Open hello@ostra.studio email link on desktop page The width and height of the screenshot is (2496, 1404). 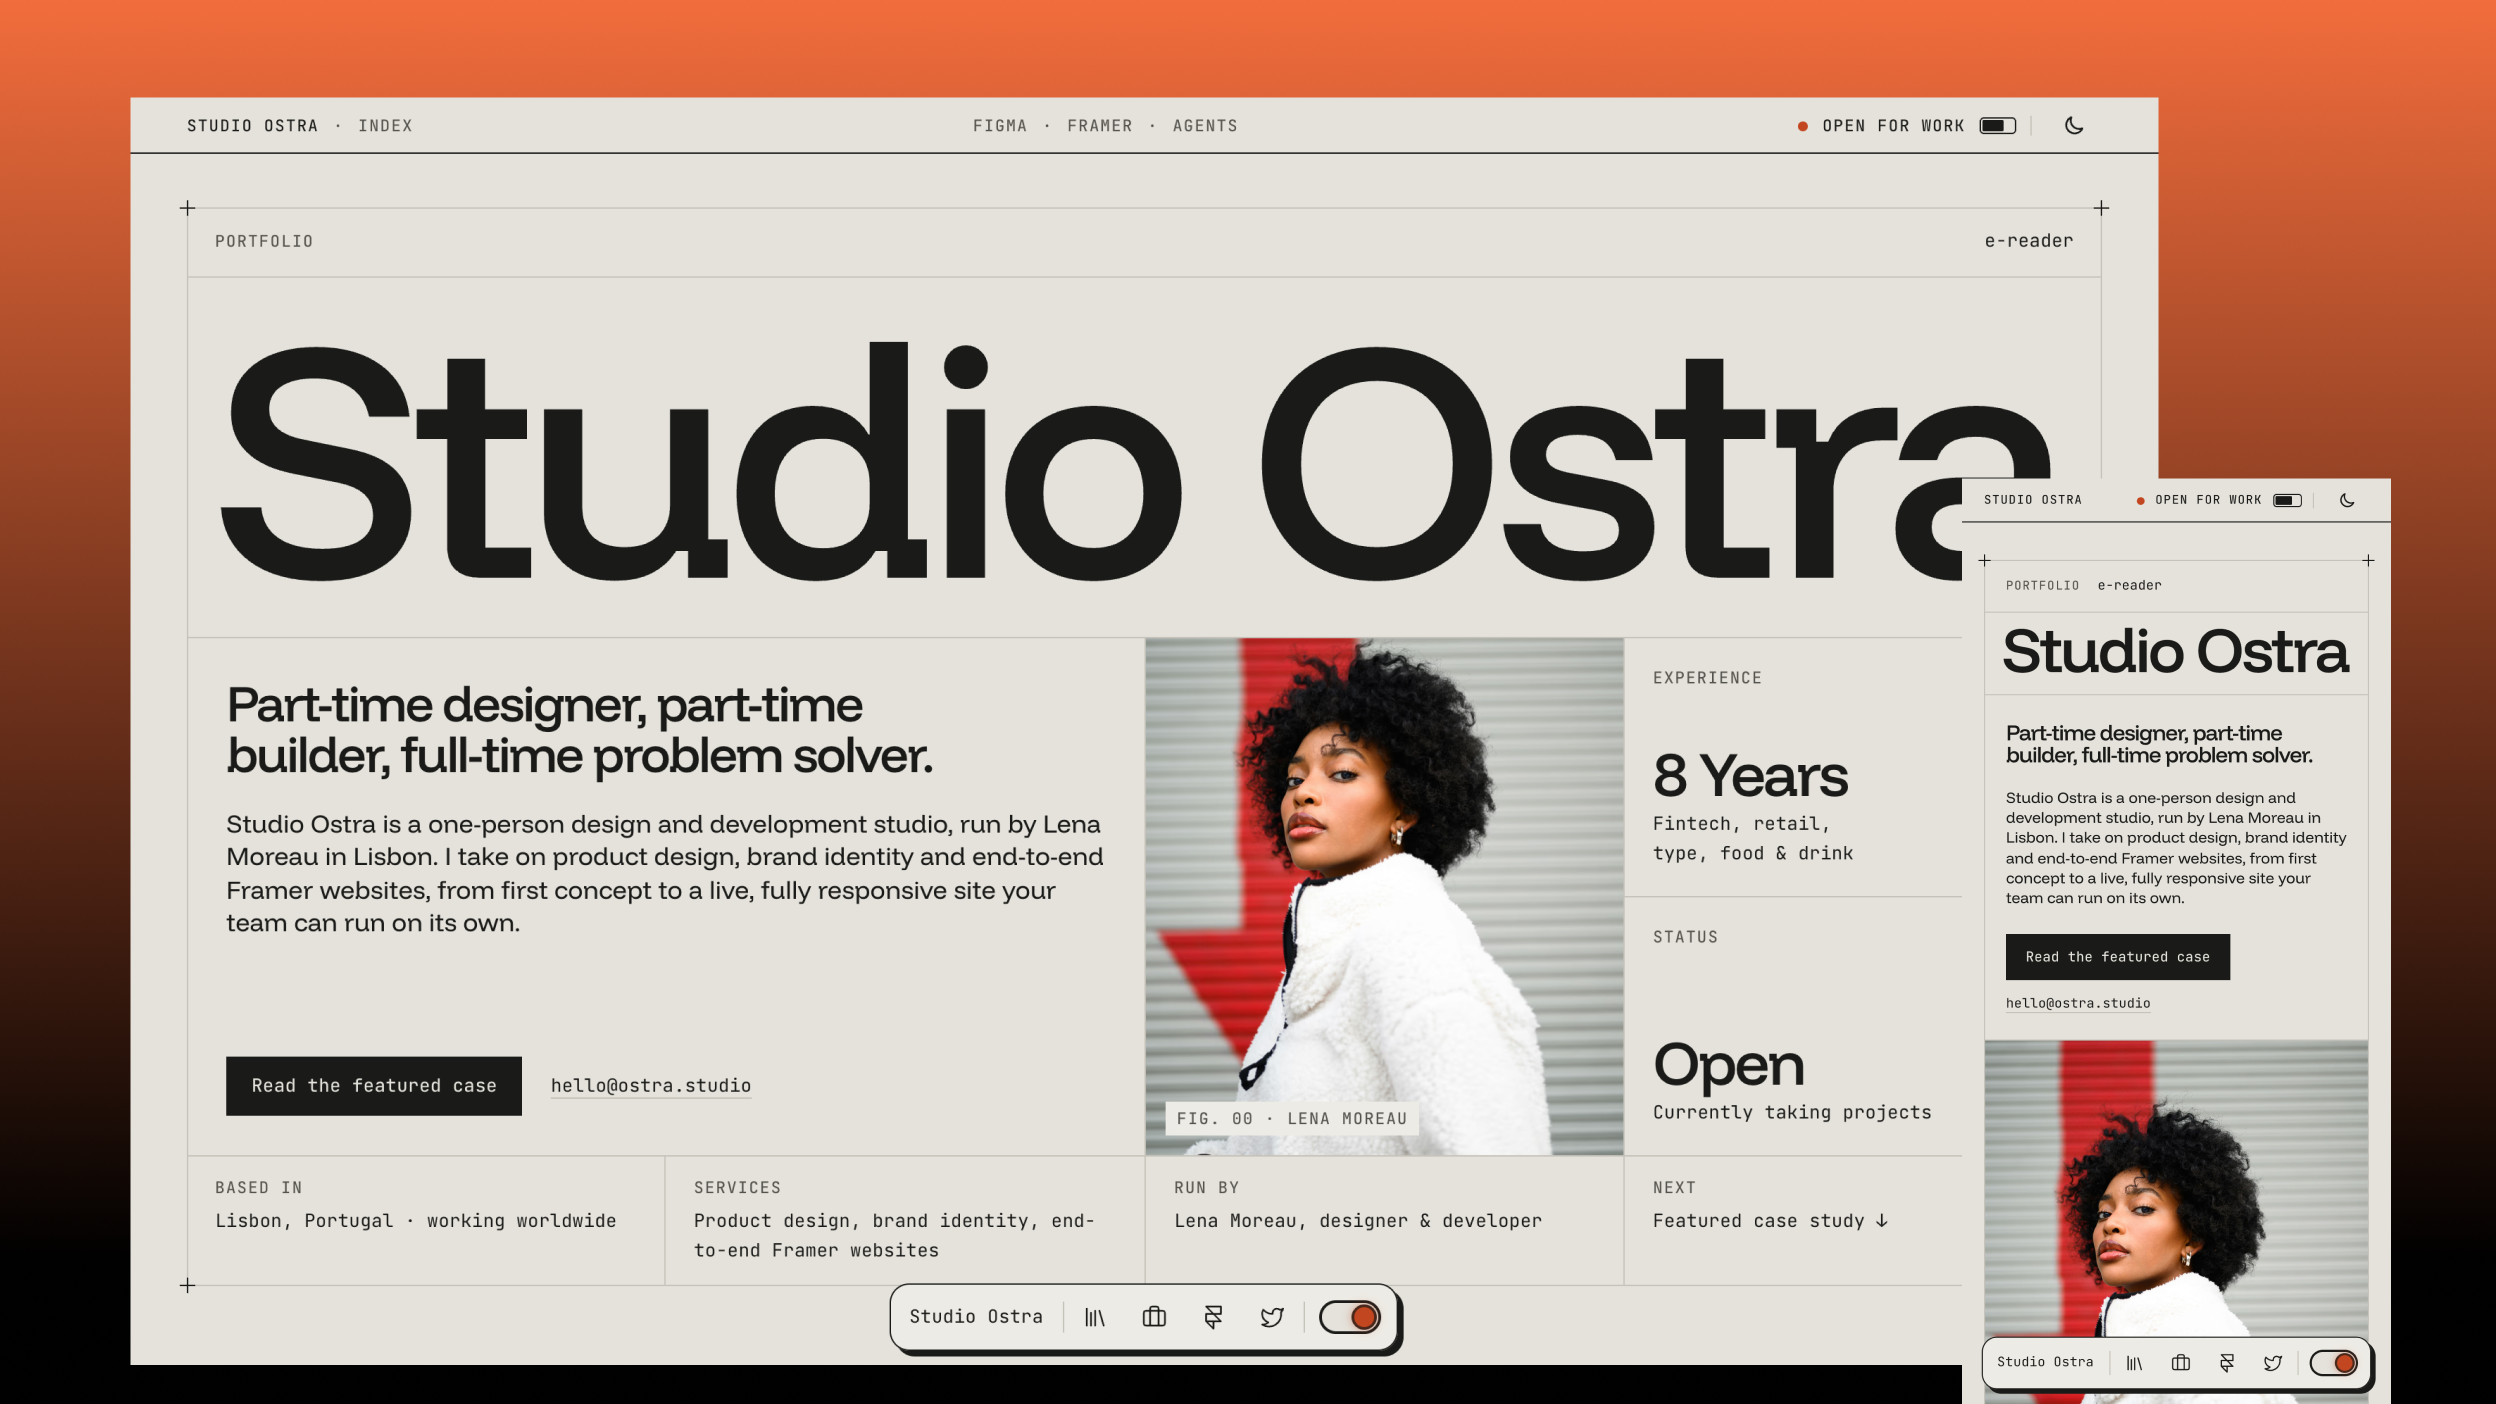click(651, 1086)
